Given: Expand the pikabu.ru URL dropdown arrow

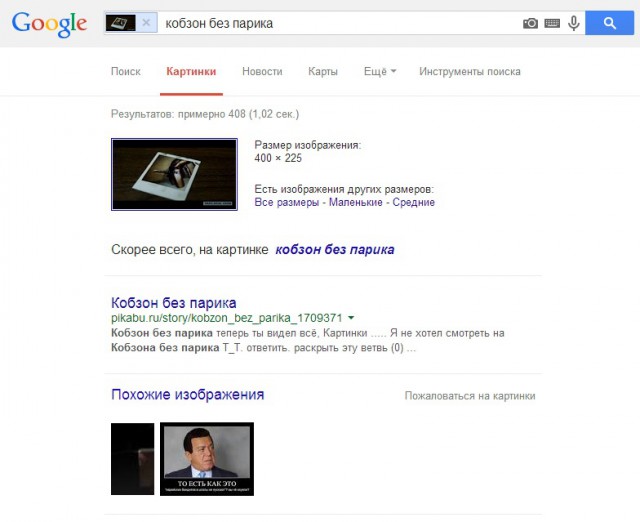Looking at the screenshot, I should tap(351, 318).
